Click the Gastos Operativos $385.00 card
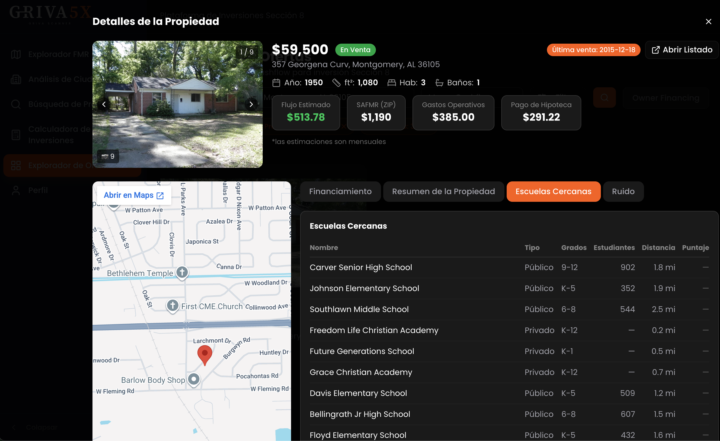Image resolution: width=720 pixels, height=441 pixels. click(x=453, y=113)
